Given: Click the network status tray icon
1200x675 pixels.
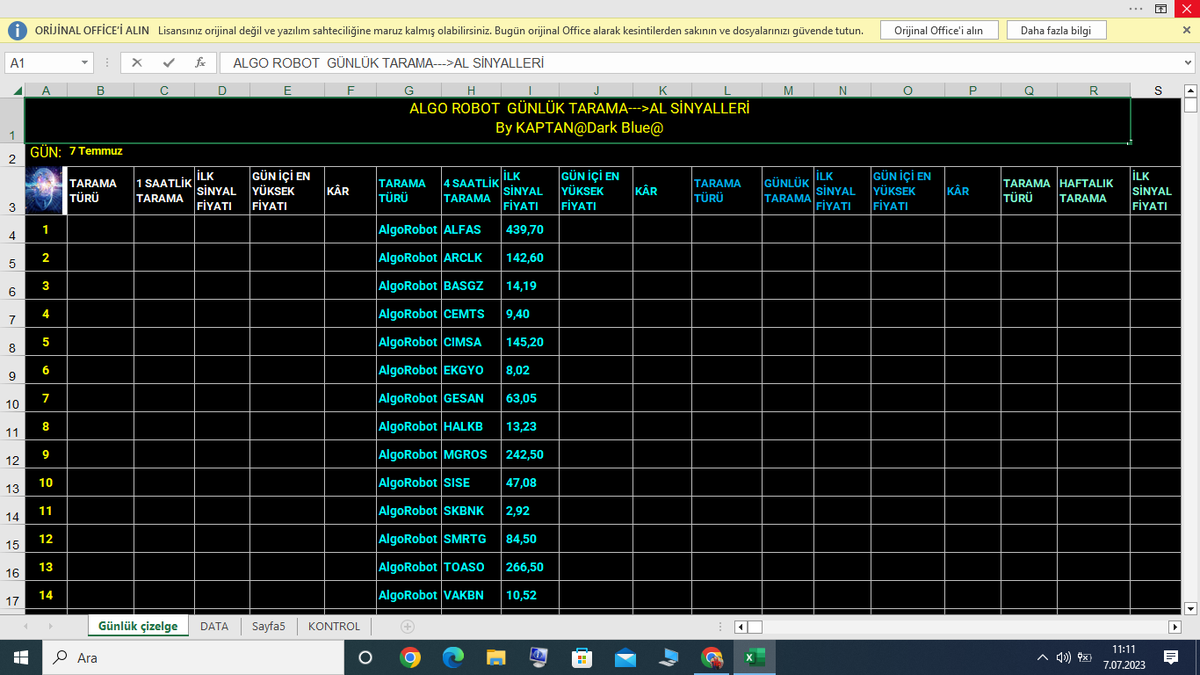Looking at the screenshot, I should 1083,657.
